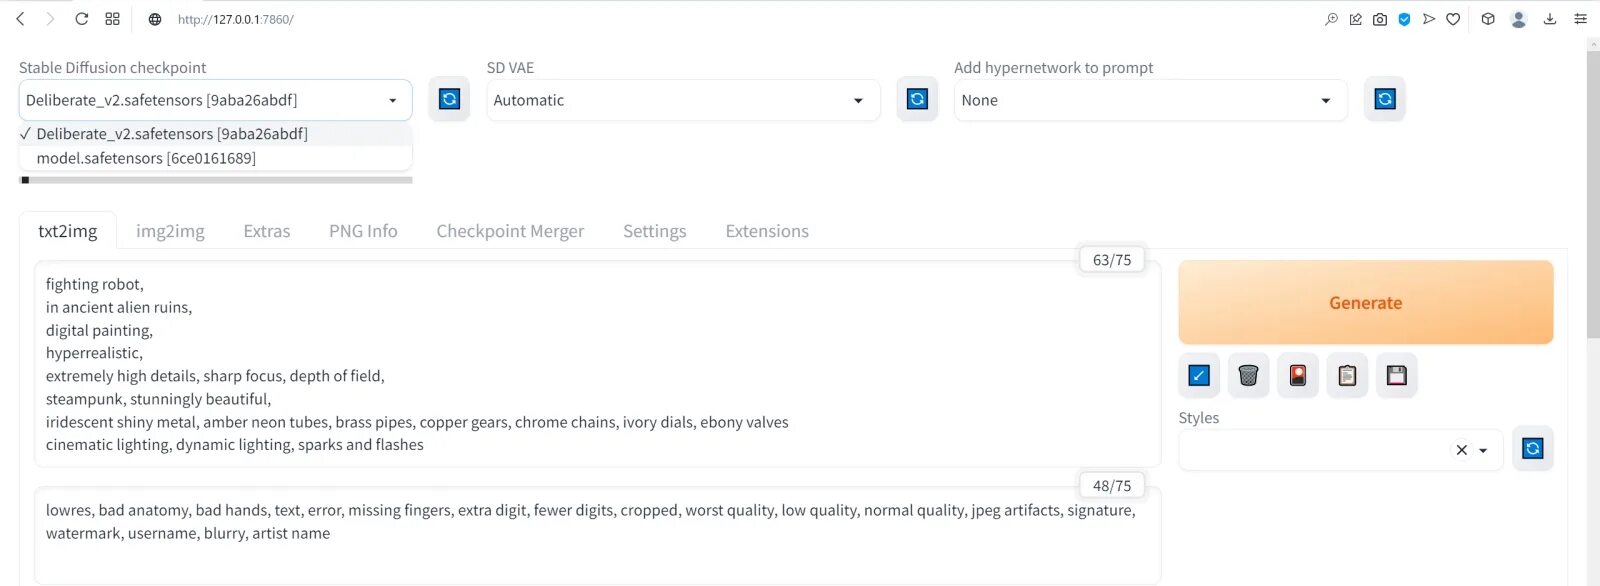Viewport: 1600px width, 586px height.
Task: Go to the Checkpoint Merger tab
Action: click(510, 231)
